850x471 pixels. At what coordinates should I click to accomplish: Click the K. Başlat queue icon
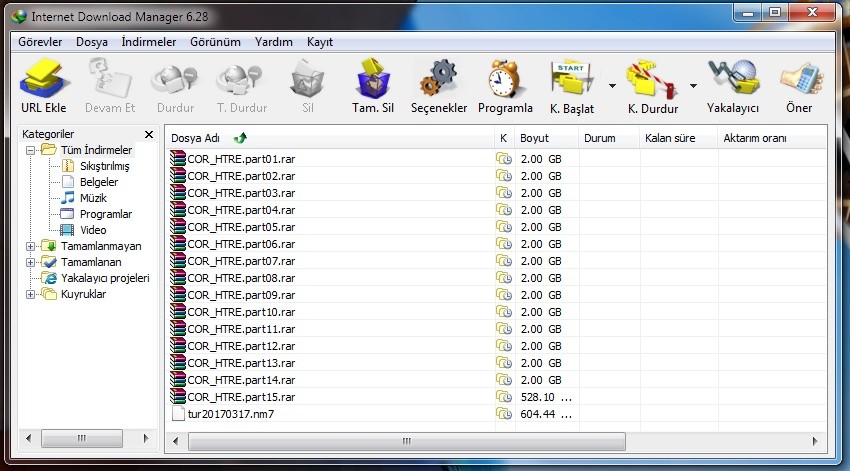pos(571,79)
